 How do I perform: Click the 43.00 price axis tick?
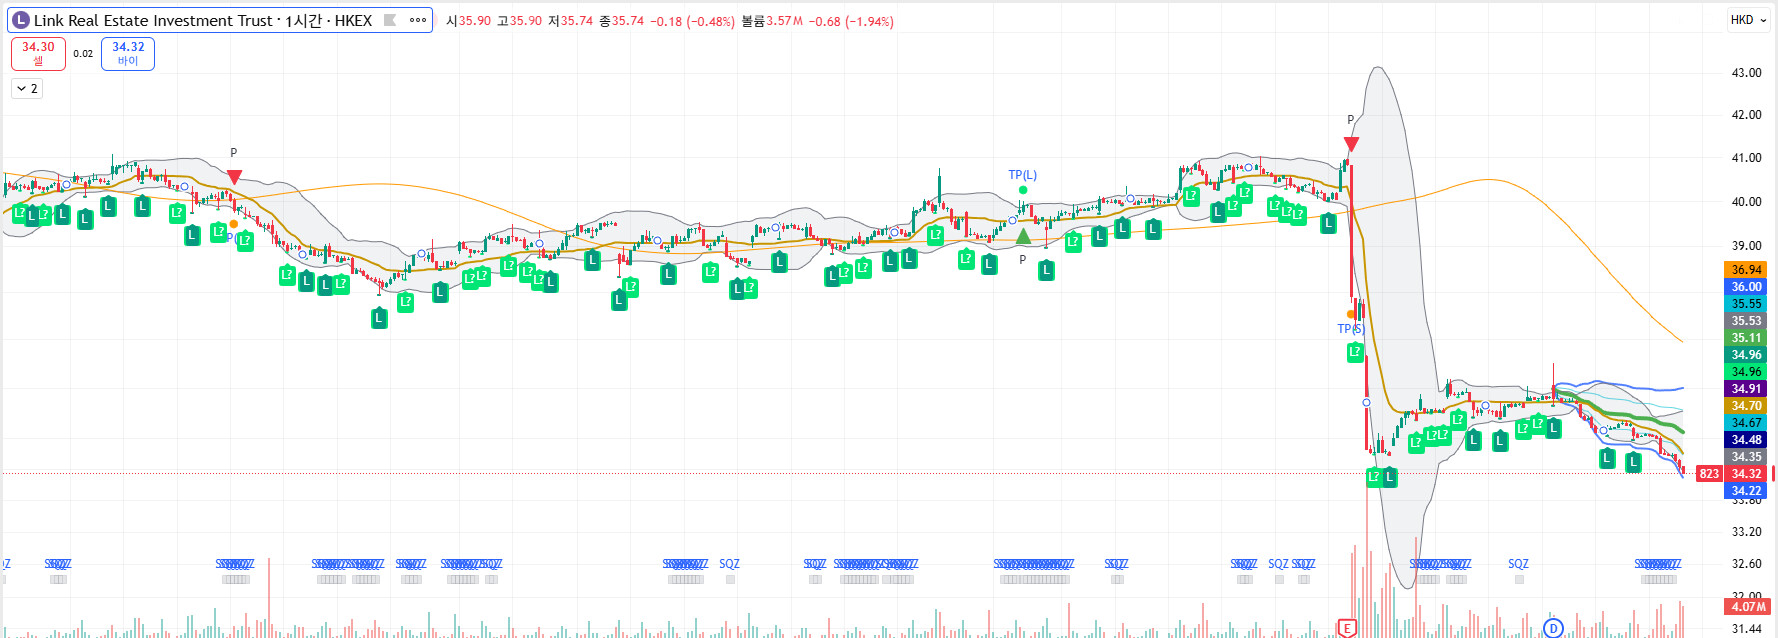click(x=1746, y=73)
